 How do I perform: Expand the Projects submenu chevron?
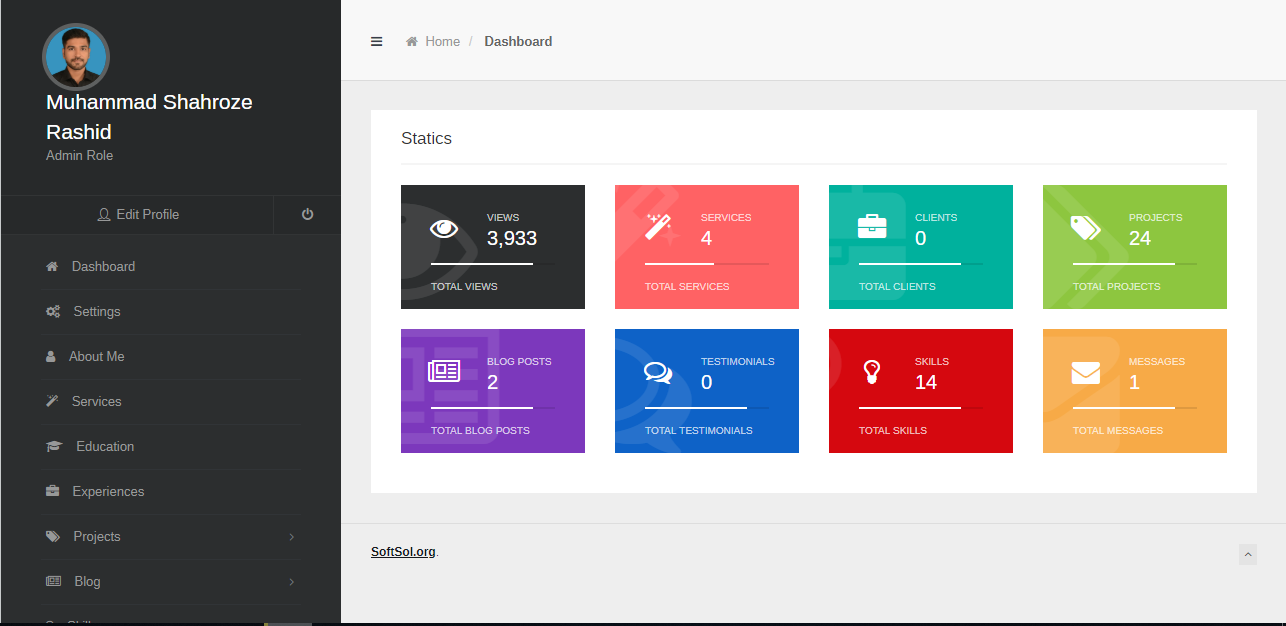tap(291, 537)
